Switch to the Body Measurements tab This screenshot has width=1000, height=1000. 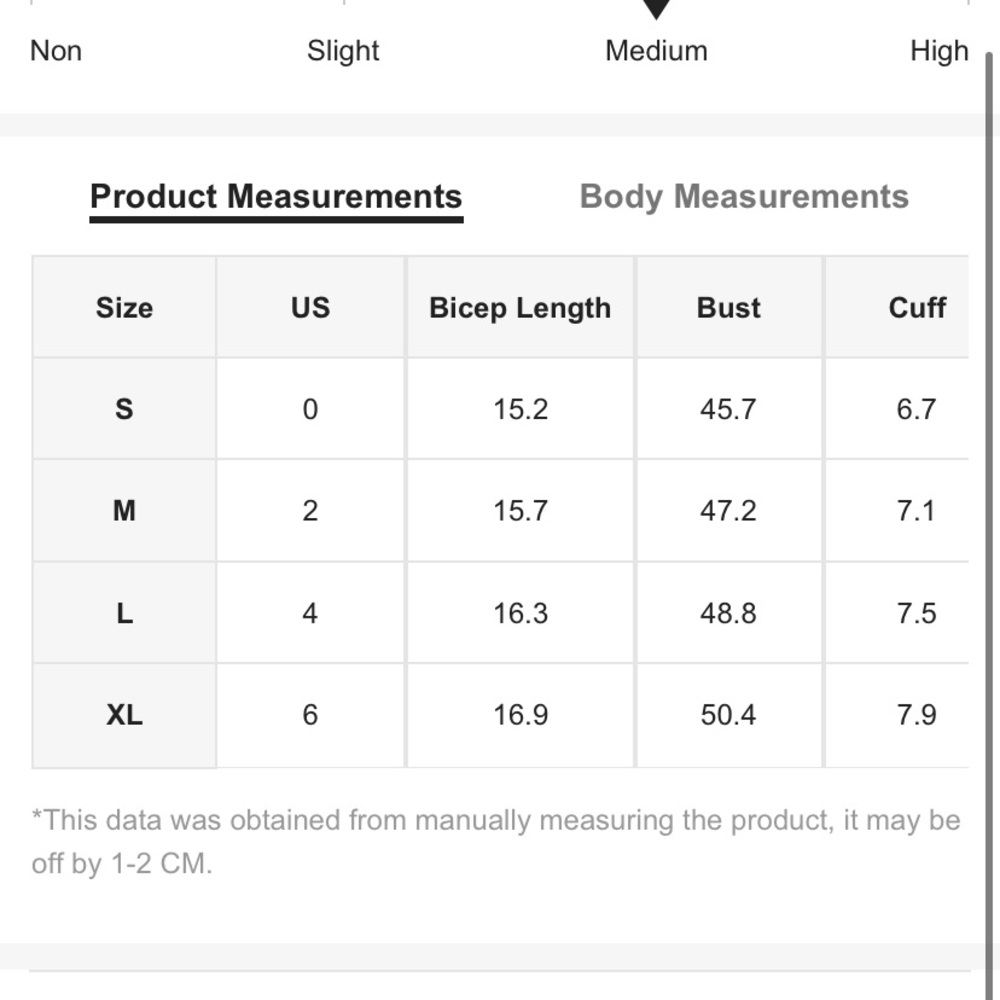744,196
